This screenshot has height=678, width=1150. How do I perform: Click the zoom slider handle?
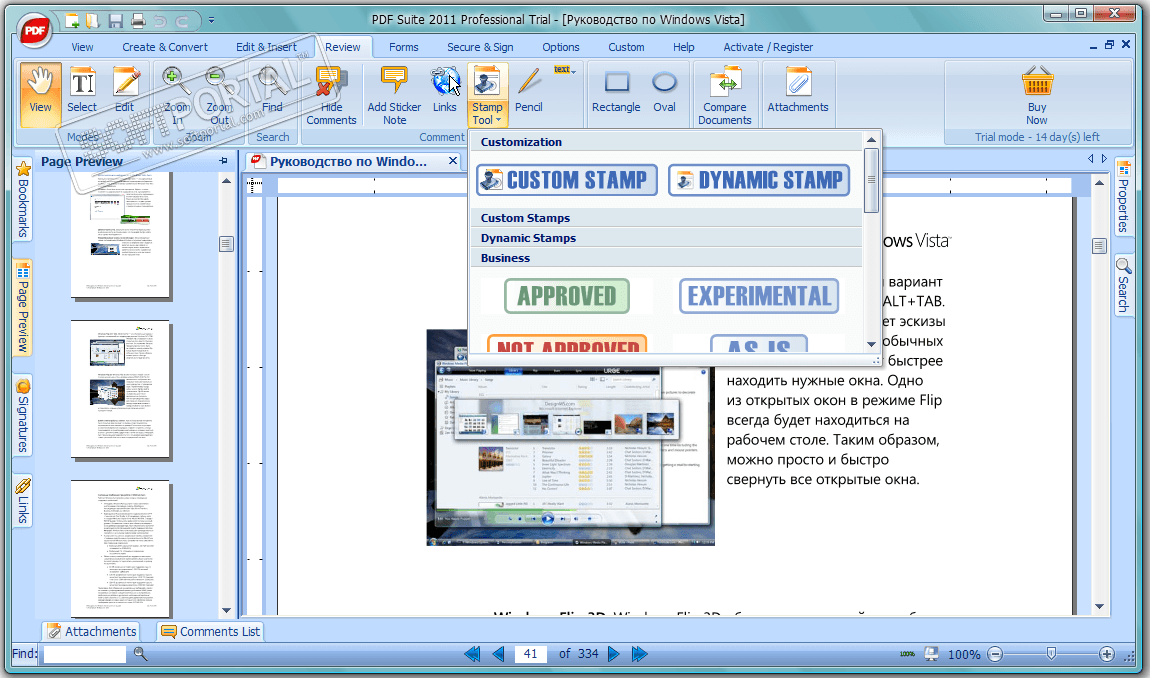[x=1051, y=653]
